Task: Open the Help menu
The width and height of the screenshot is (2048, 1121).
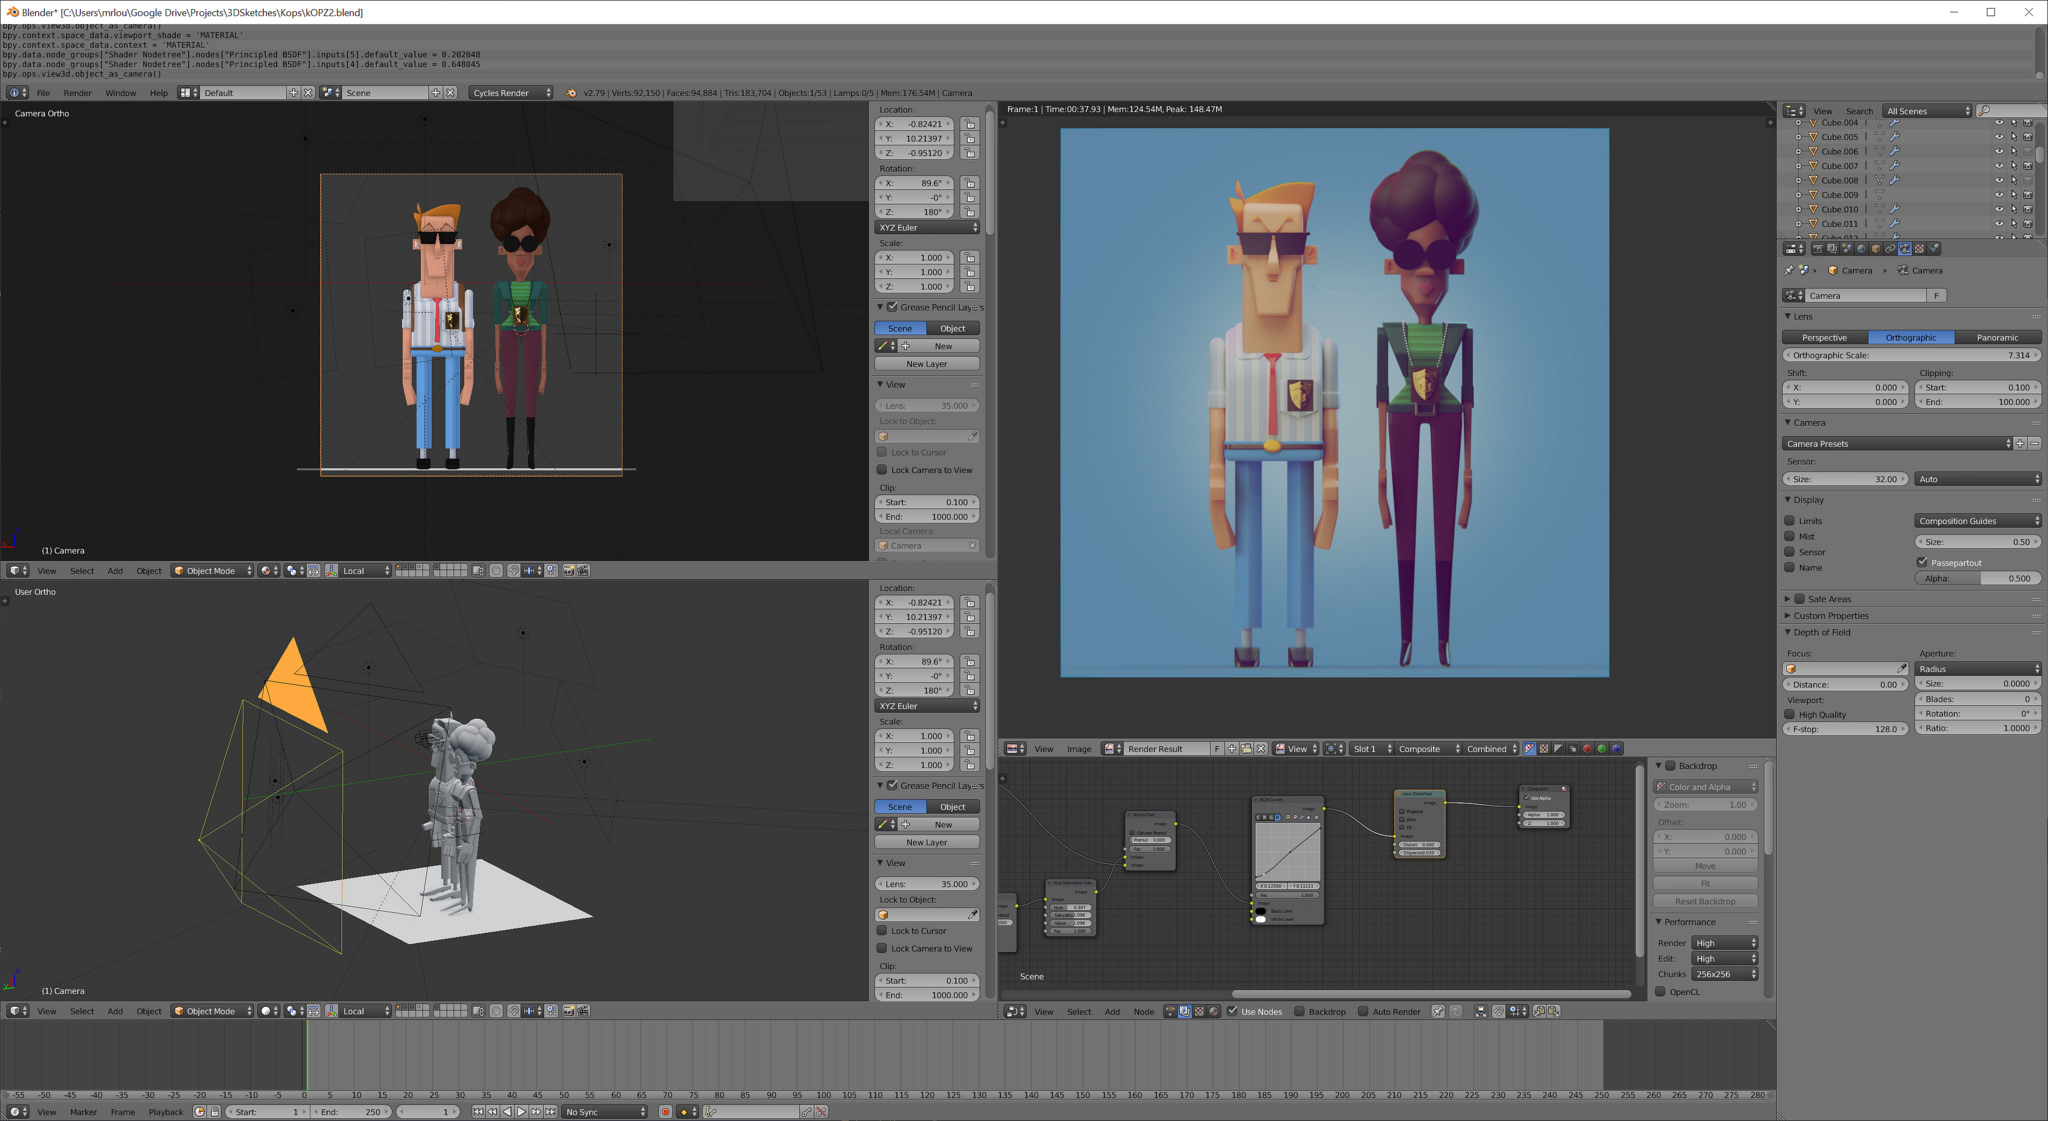Action: (x=159, y=93)
